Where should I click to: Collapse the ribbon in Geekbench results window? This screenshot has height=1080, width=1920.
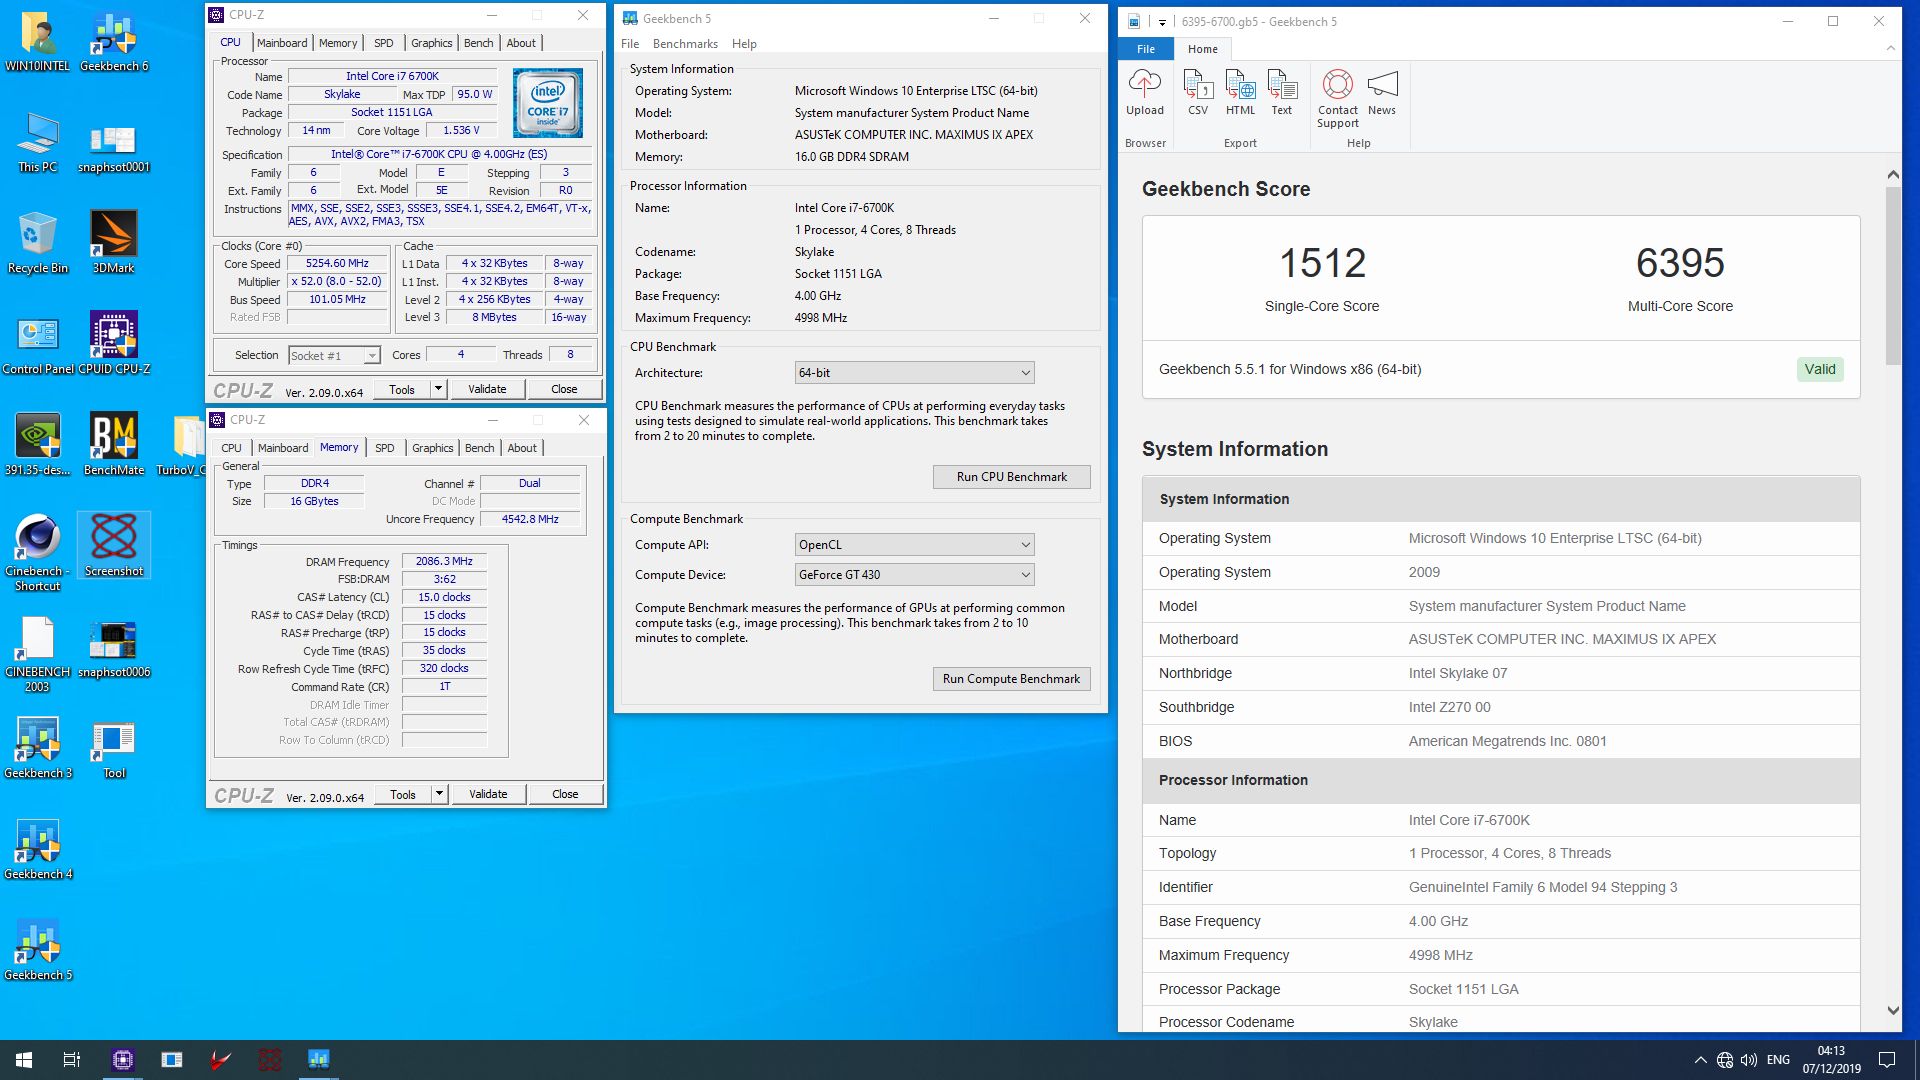point(1890,48)
